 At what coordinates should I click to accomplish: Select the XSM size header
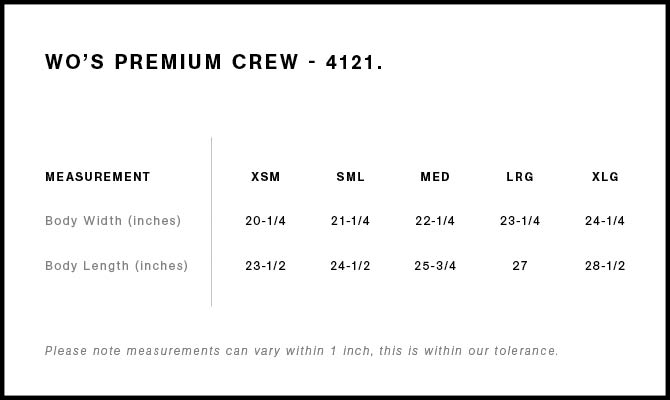[x=265, y=177]
